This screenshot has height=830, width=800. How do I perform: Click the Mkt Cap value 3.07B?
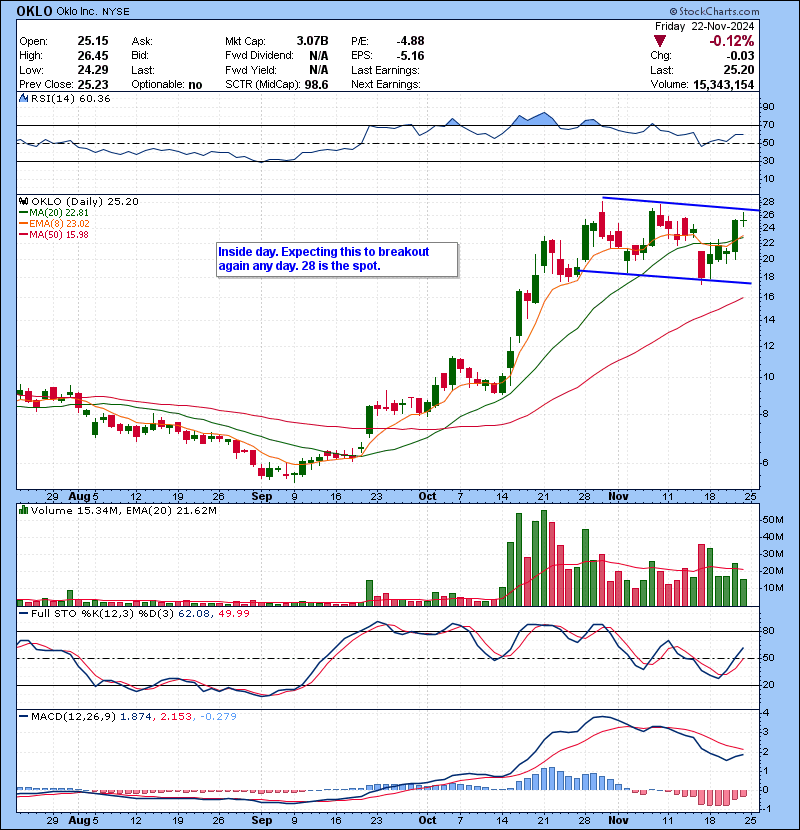[x=312, y=41]
